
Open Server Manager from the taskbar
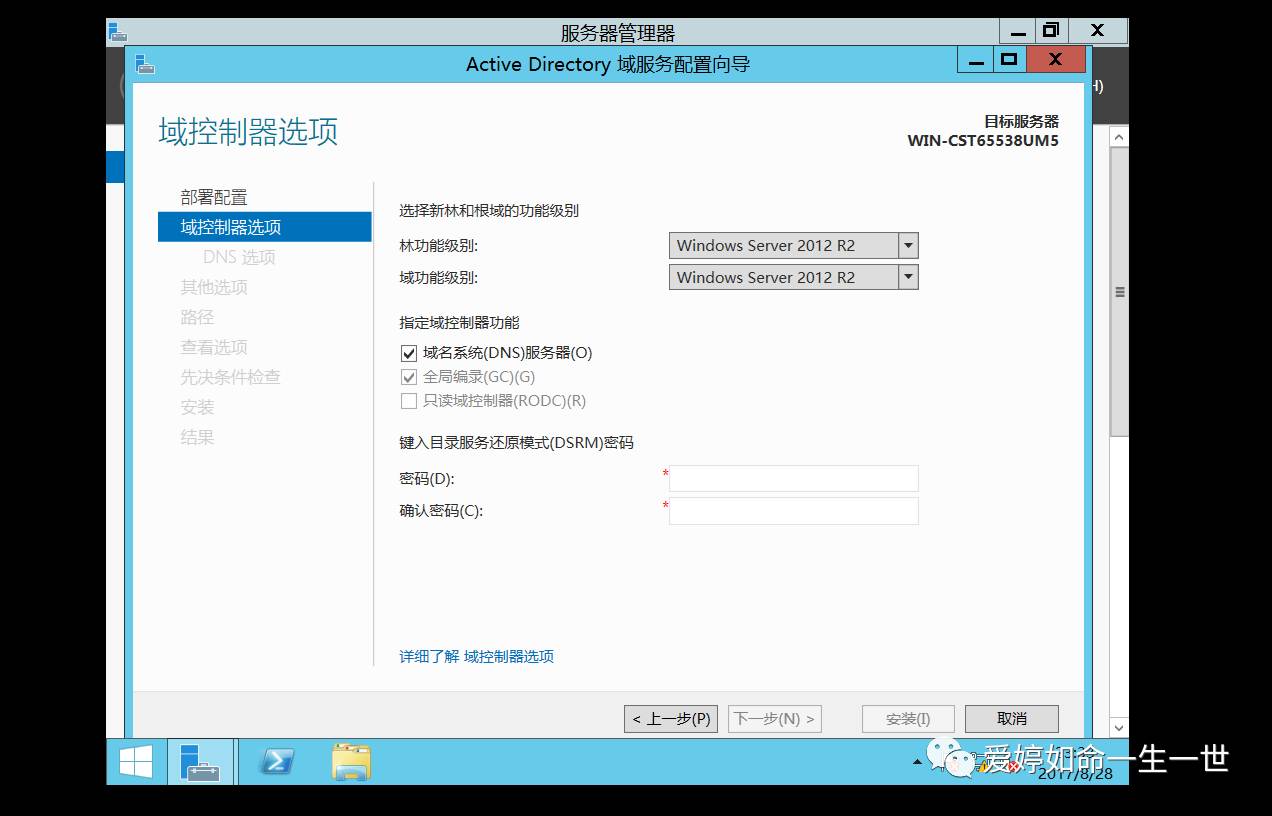pos(200,762)
